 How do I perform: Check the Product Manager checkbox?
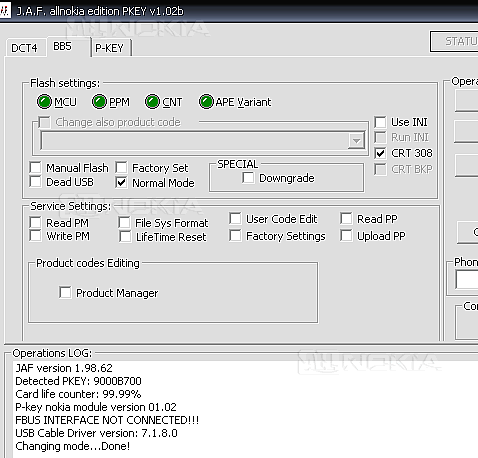tap(65, 293)
